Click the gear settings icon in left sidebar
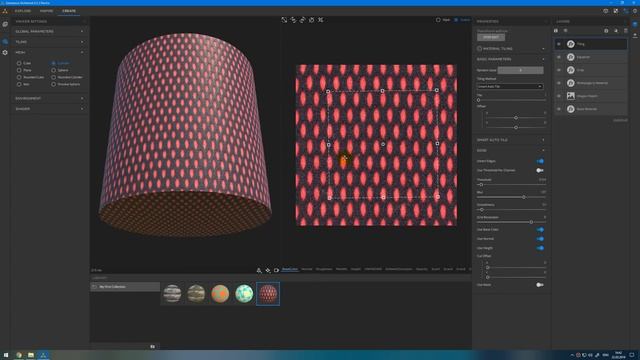 (5, 53)
